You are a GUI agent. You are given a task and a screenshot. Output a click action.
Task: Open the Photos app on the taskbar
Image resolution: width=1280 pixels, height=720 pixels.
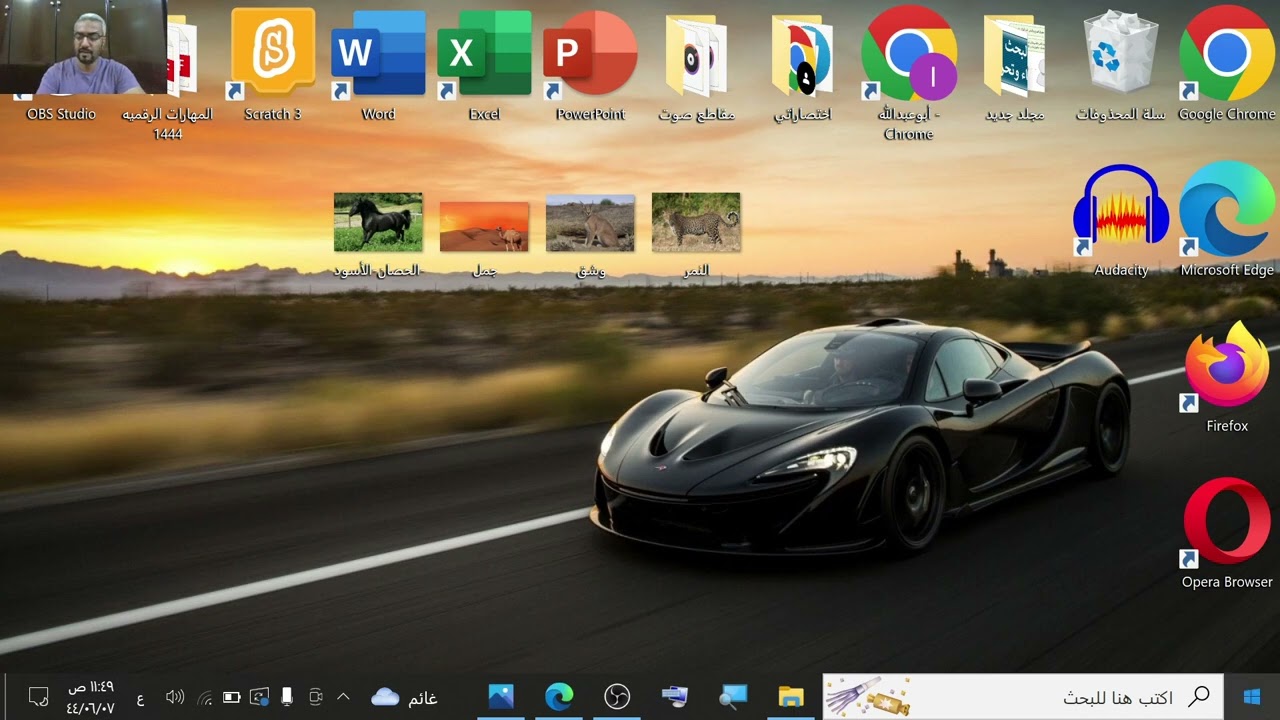(x=501, y=697)
